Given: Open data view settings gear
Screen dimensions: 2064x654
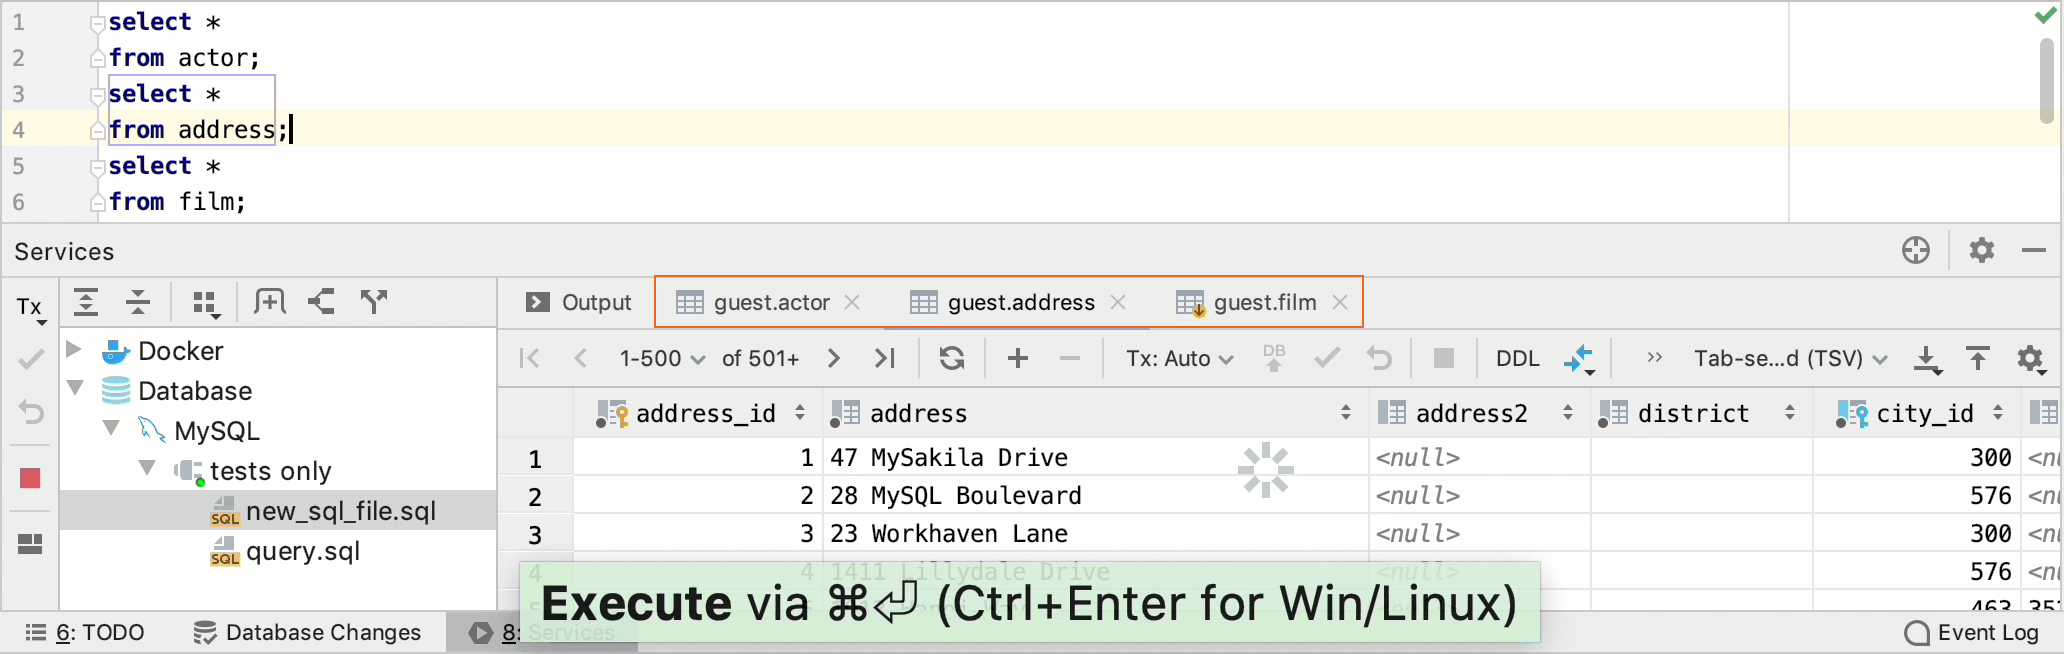Looking at the screenshot, I should pyautogui.click(x=2031, y=359).
